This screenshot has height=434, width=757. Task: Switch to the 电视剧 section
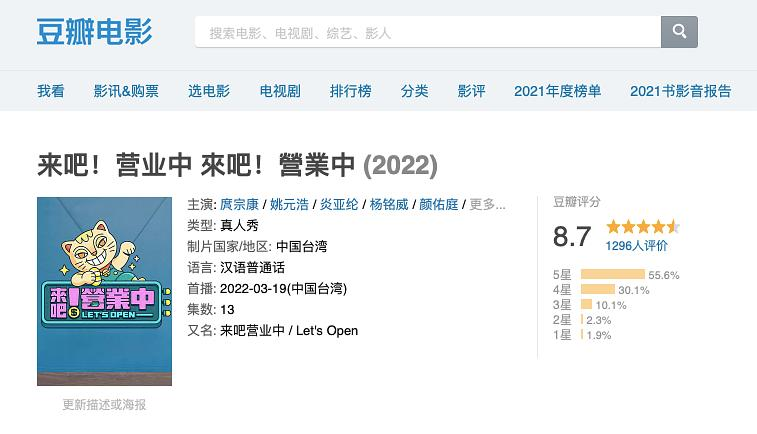click(280, 91)
